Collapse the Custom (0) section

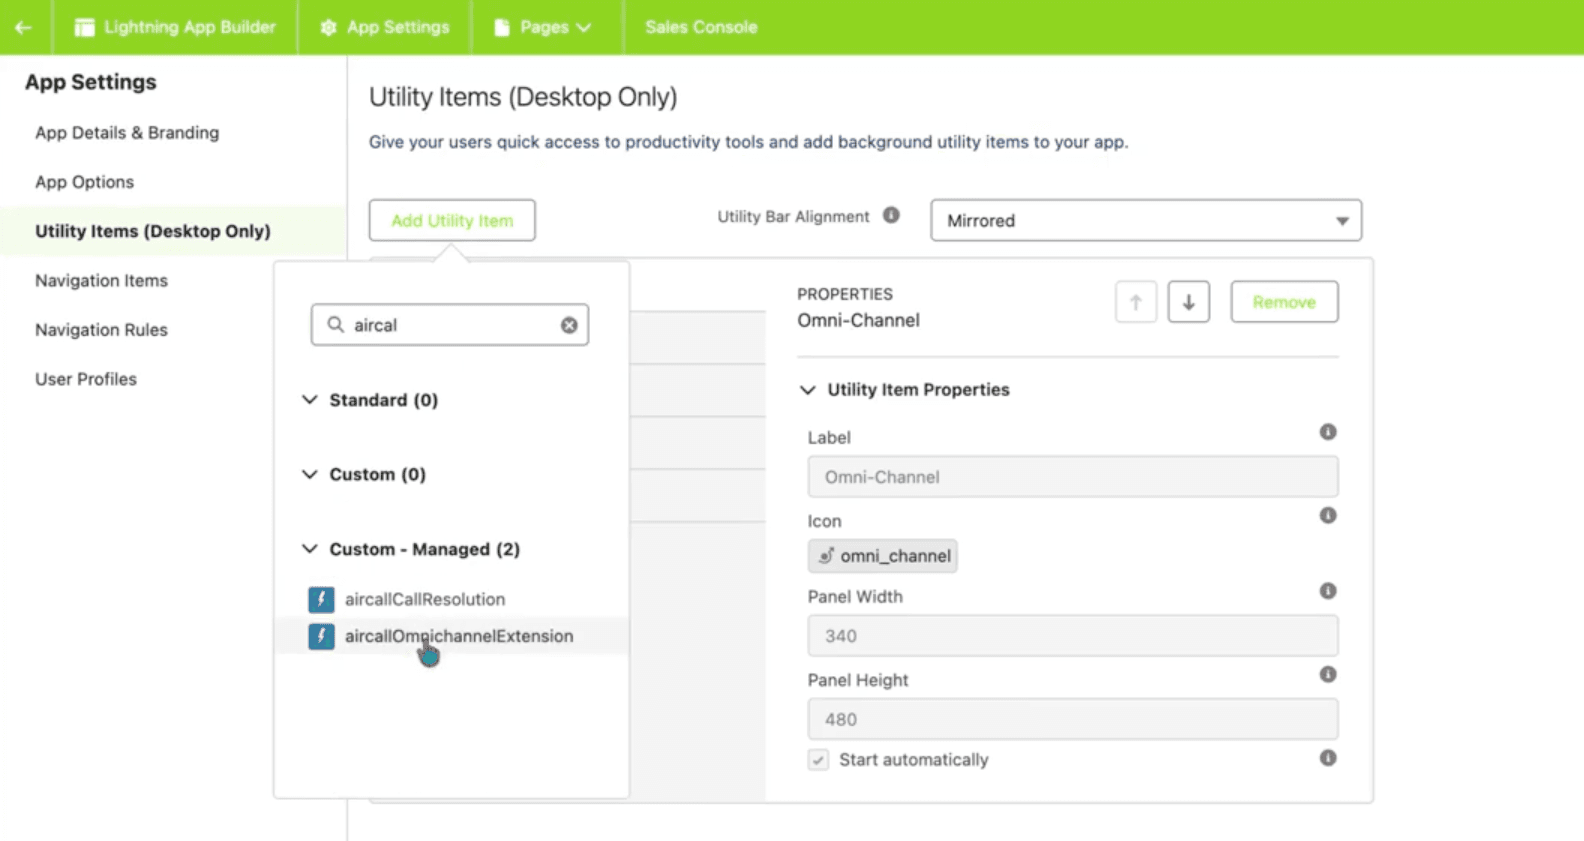click(x=310, y=474)
